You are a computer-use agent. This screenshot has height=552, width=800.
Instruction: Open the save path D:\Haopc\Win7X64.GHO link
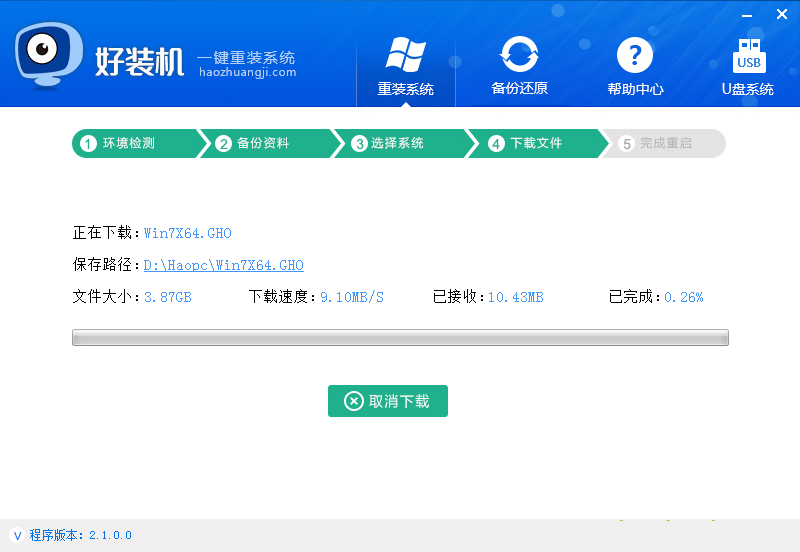pyautogui.click(x=223, y=265)
